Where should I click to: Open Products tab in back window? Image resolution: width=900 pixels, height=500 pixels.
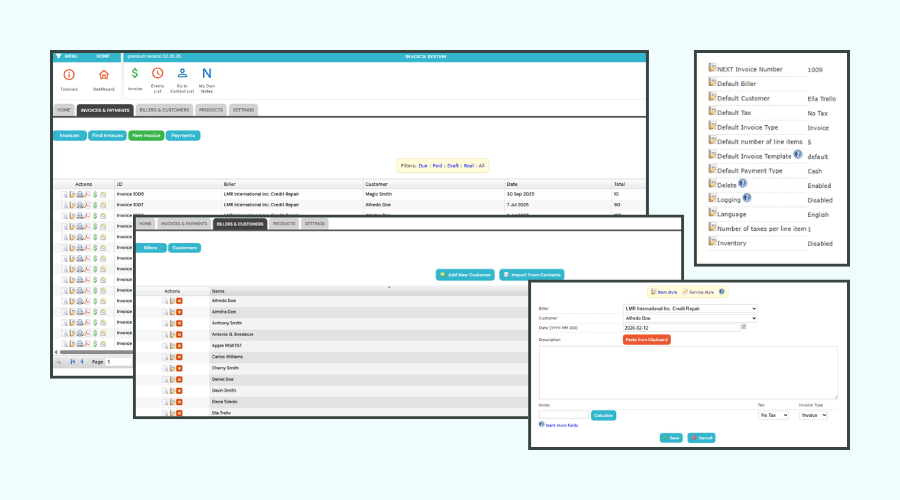[x=211, y=110]
